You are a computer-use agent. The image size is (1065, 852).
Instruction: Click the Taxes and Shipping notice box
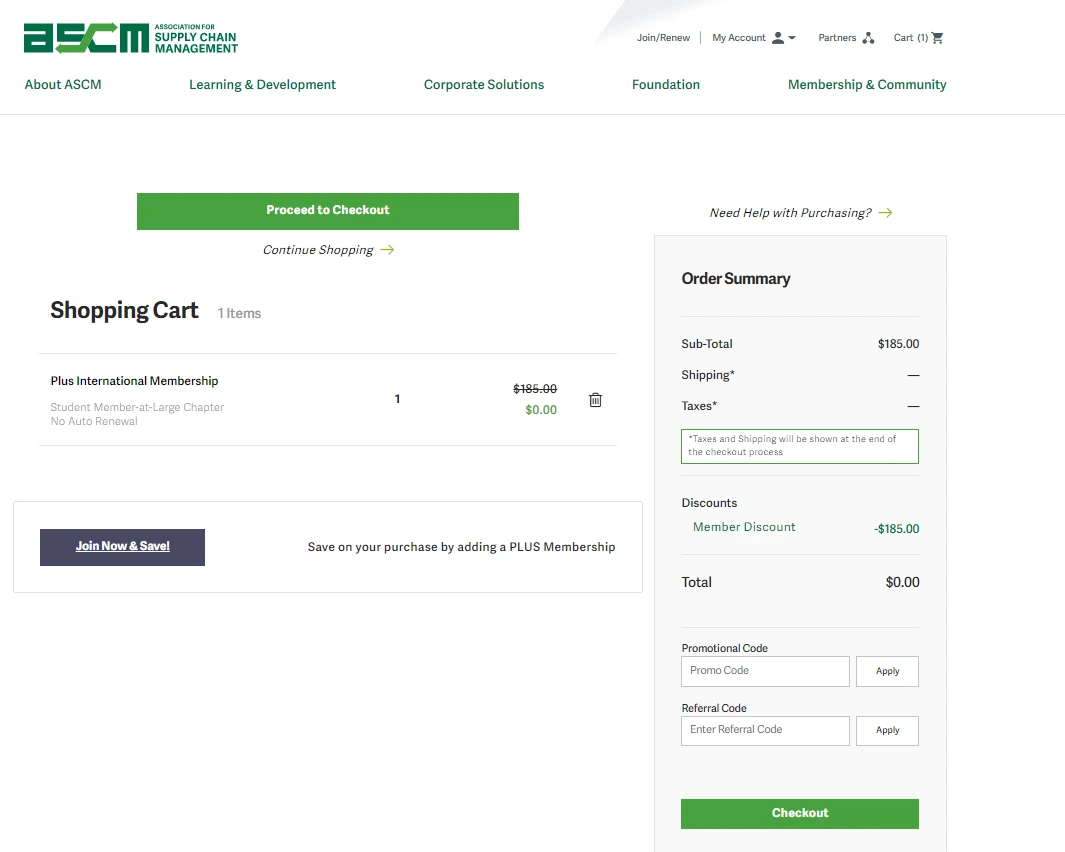pyautogui.click(x=800, y=446)
